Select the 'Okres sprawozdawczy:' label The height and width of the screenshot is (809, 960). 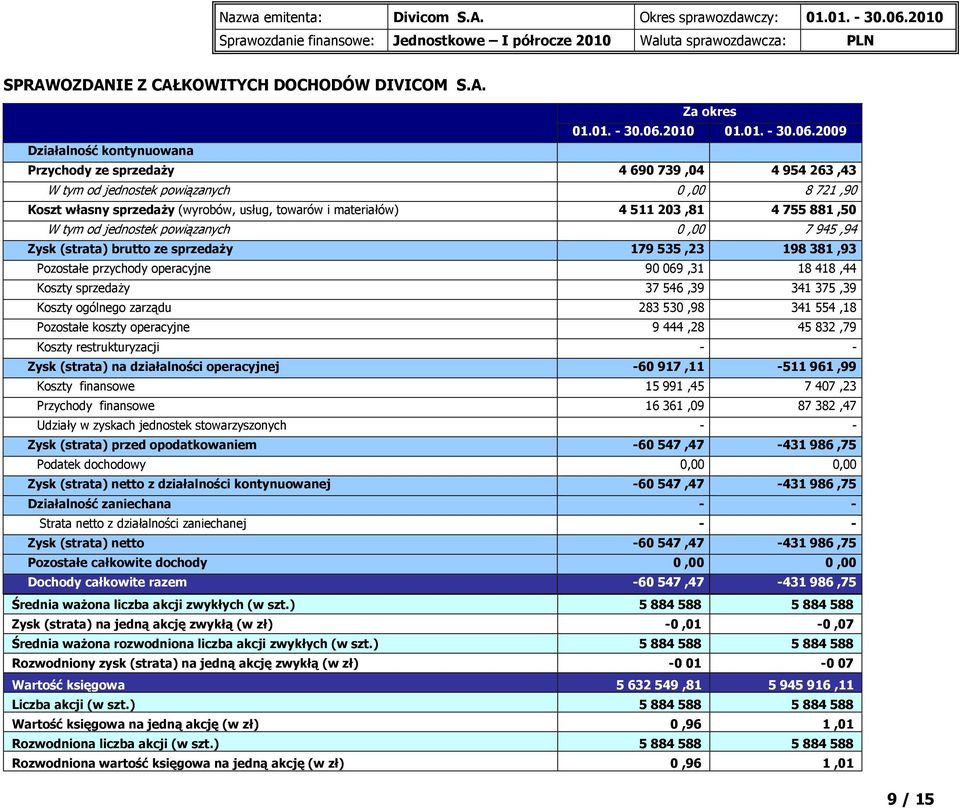pyautogui.click(x=708, y=18)
